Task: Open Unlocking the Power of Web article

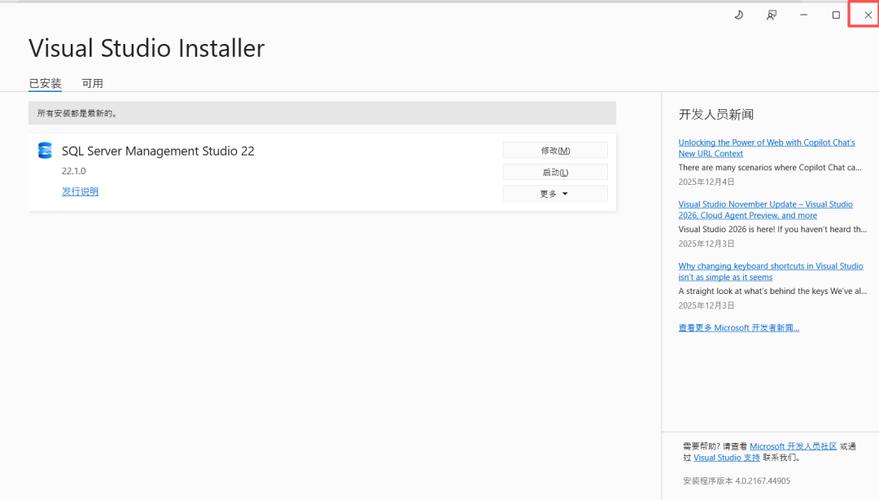Action: pos(766,148)
